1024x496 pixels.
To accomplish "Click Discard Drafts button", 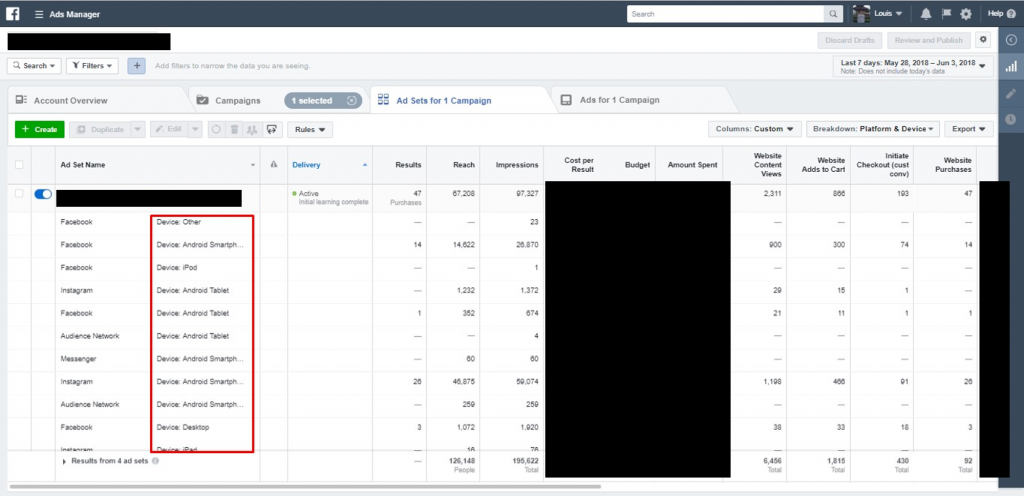I will 850,40.
